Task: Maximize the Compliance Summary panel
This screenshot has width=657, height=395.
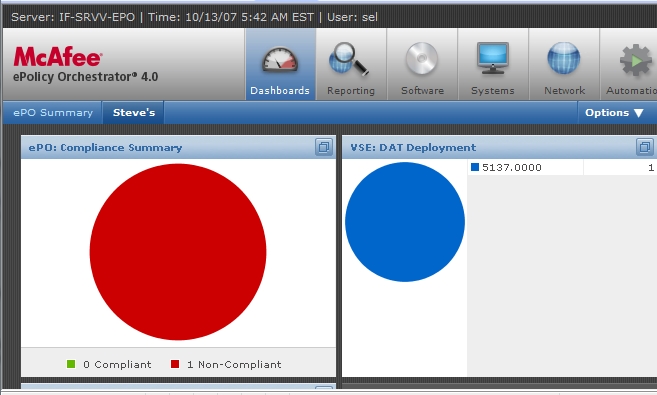Action: (x=324, y=147)
